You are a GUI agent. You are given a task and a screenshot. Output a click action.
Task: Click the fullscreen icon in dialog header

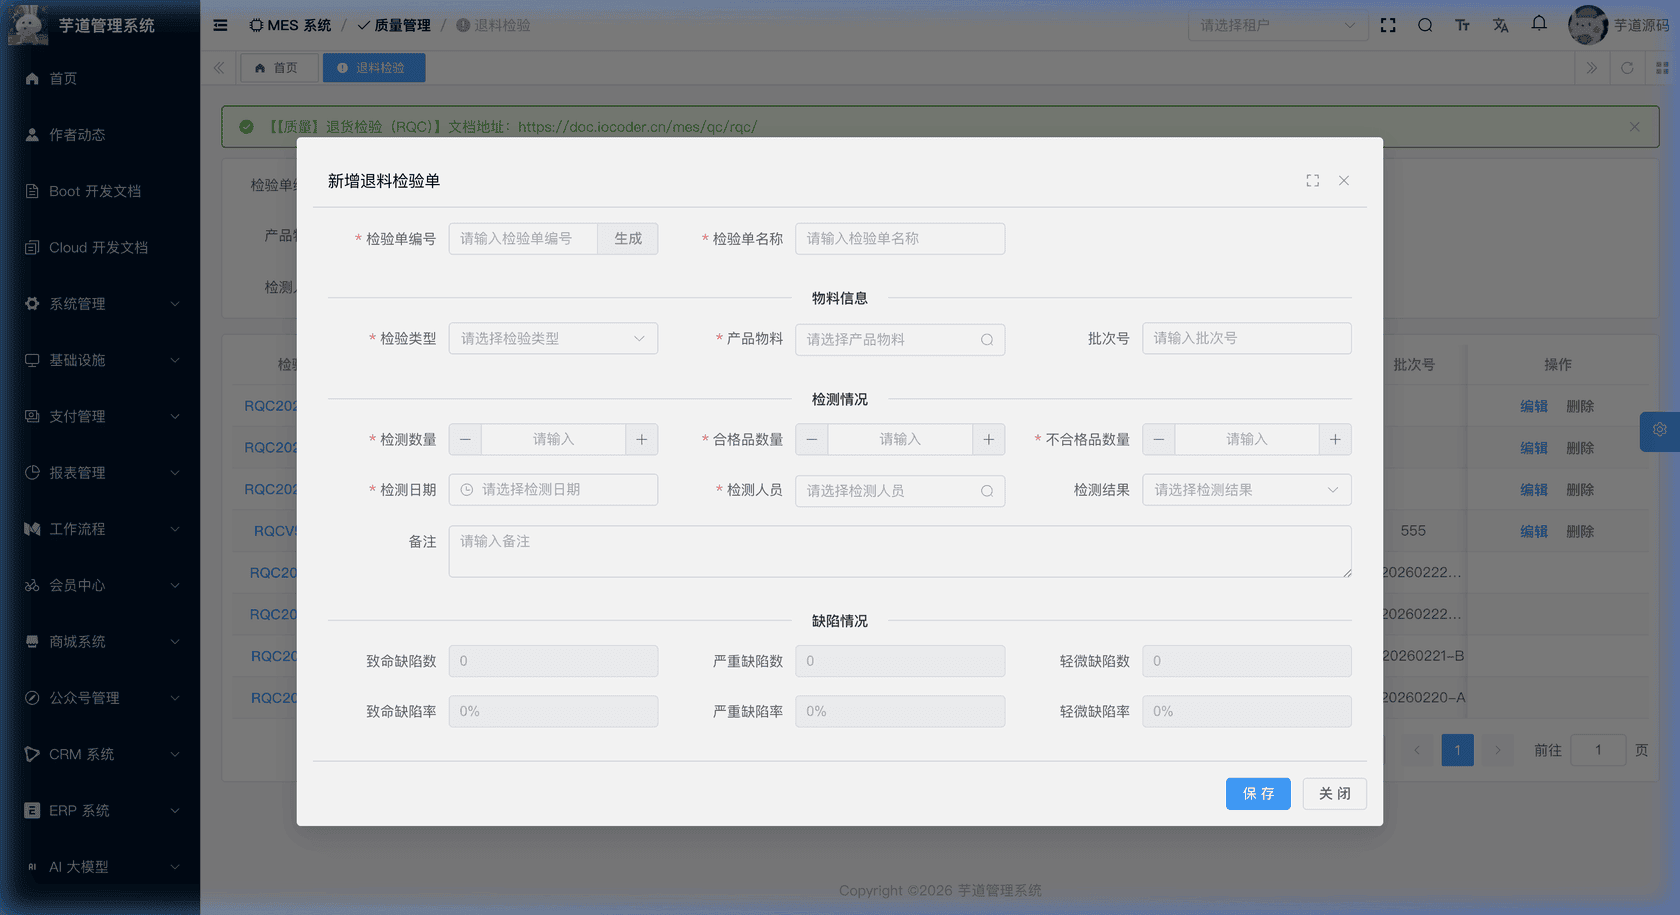(1312, 181)
